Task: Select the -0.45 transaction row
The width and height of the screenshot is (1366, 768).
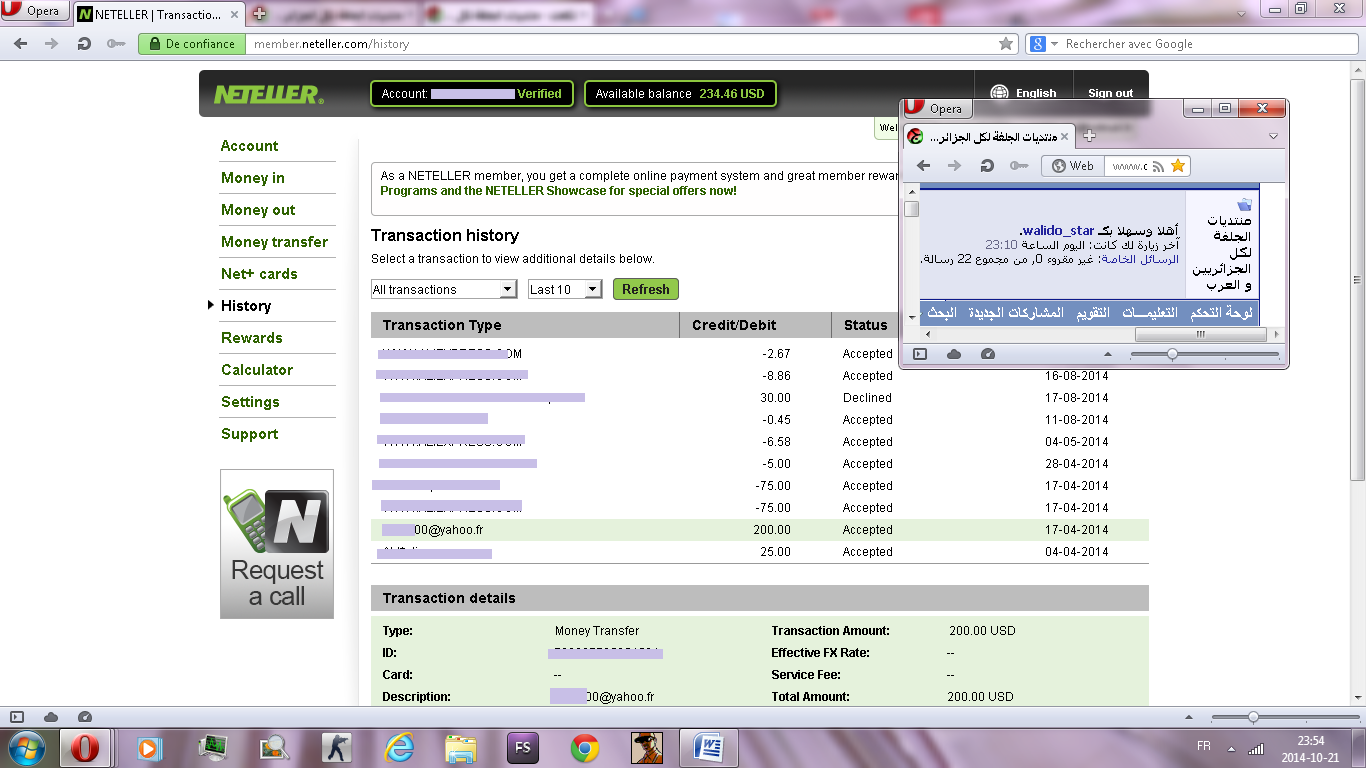Action: point(759,420)
